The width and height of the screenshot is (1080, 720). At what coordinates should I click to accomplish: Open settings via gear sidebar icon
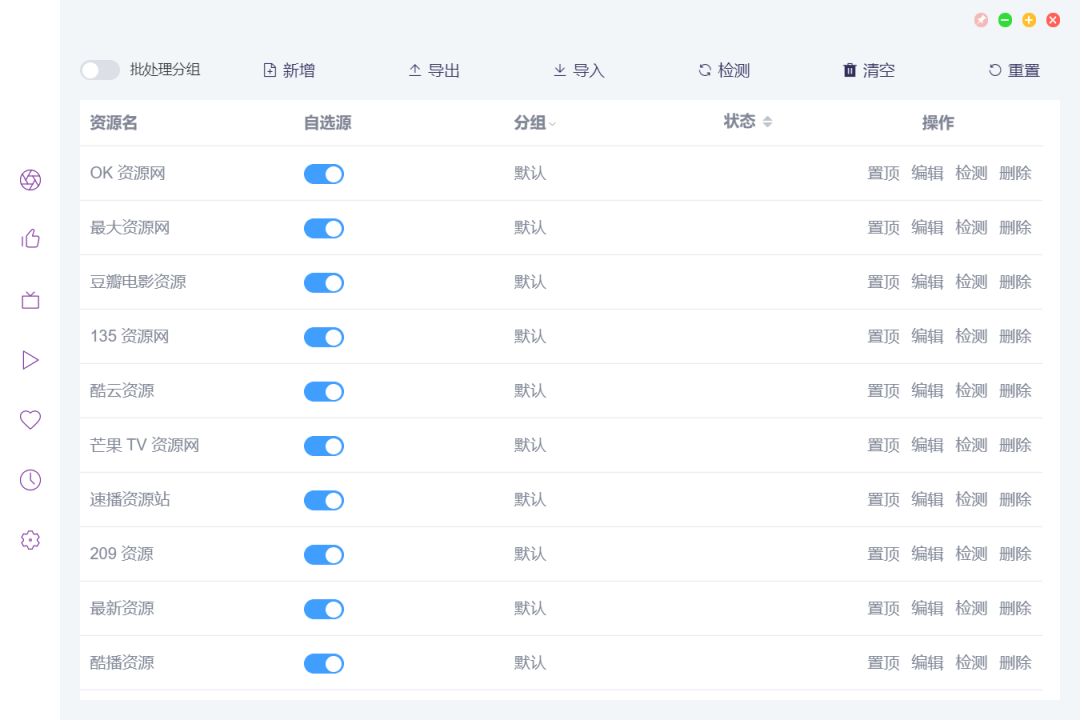pos(30,539)
